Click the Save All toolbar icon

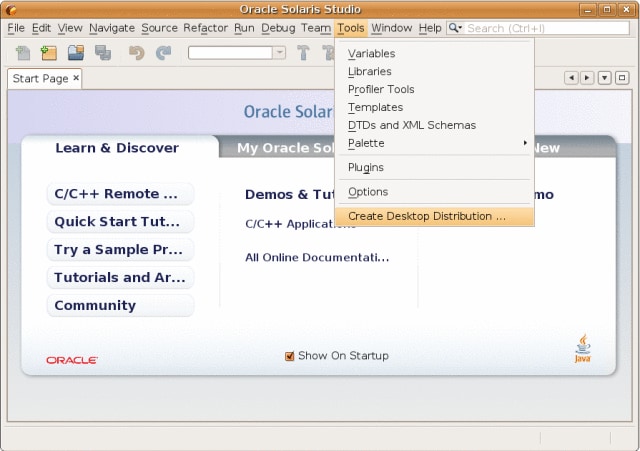pyautogui.click(x=103, y=53)
